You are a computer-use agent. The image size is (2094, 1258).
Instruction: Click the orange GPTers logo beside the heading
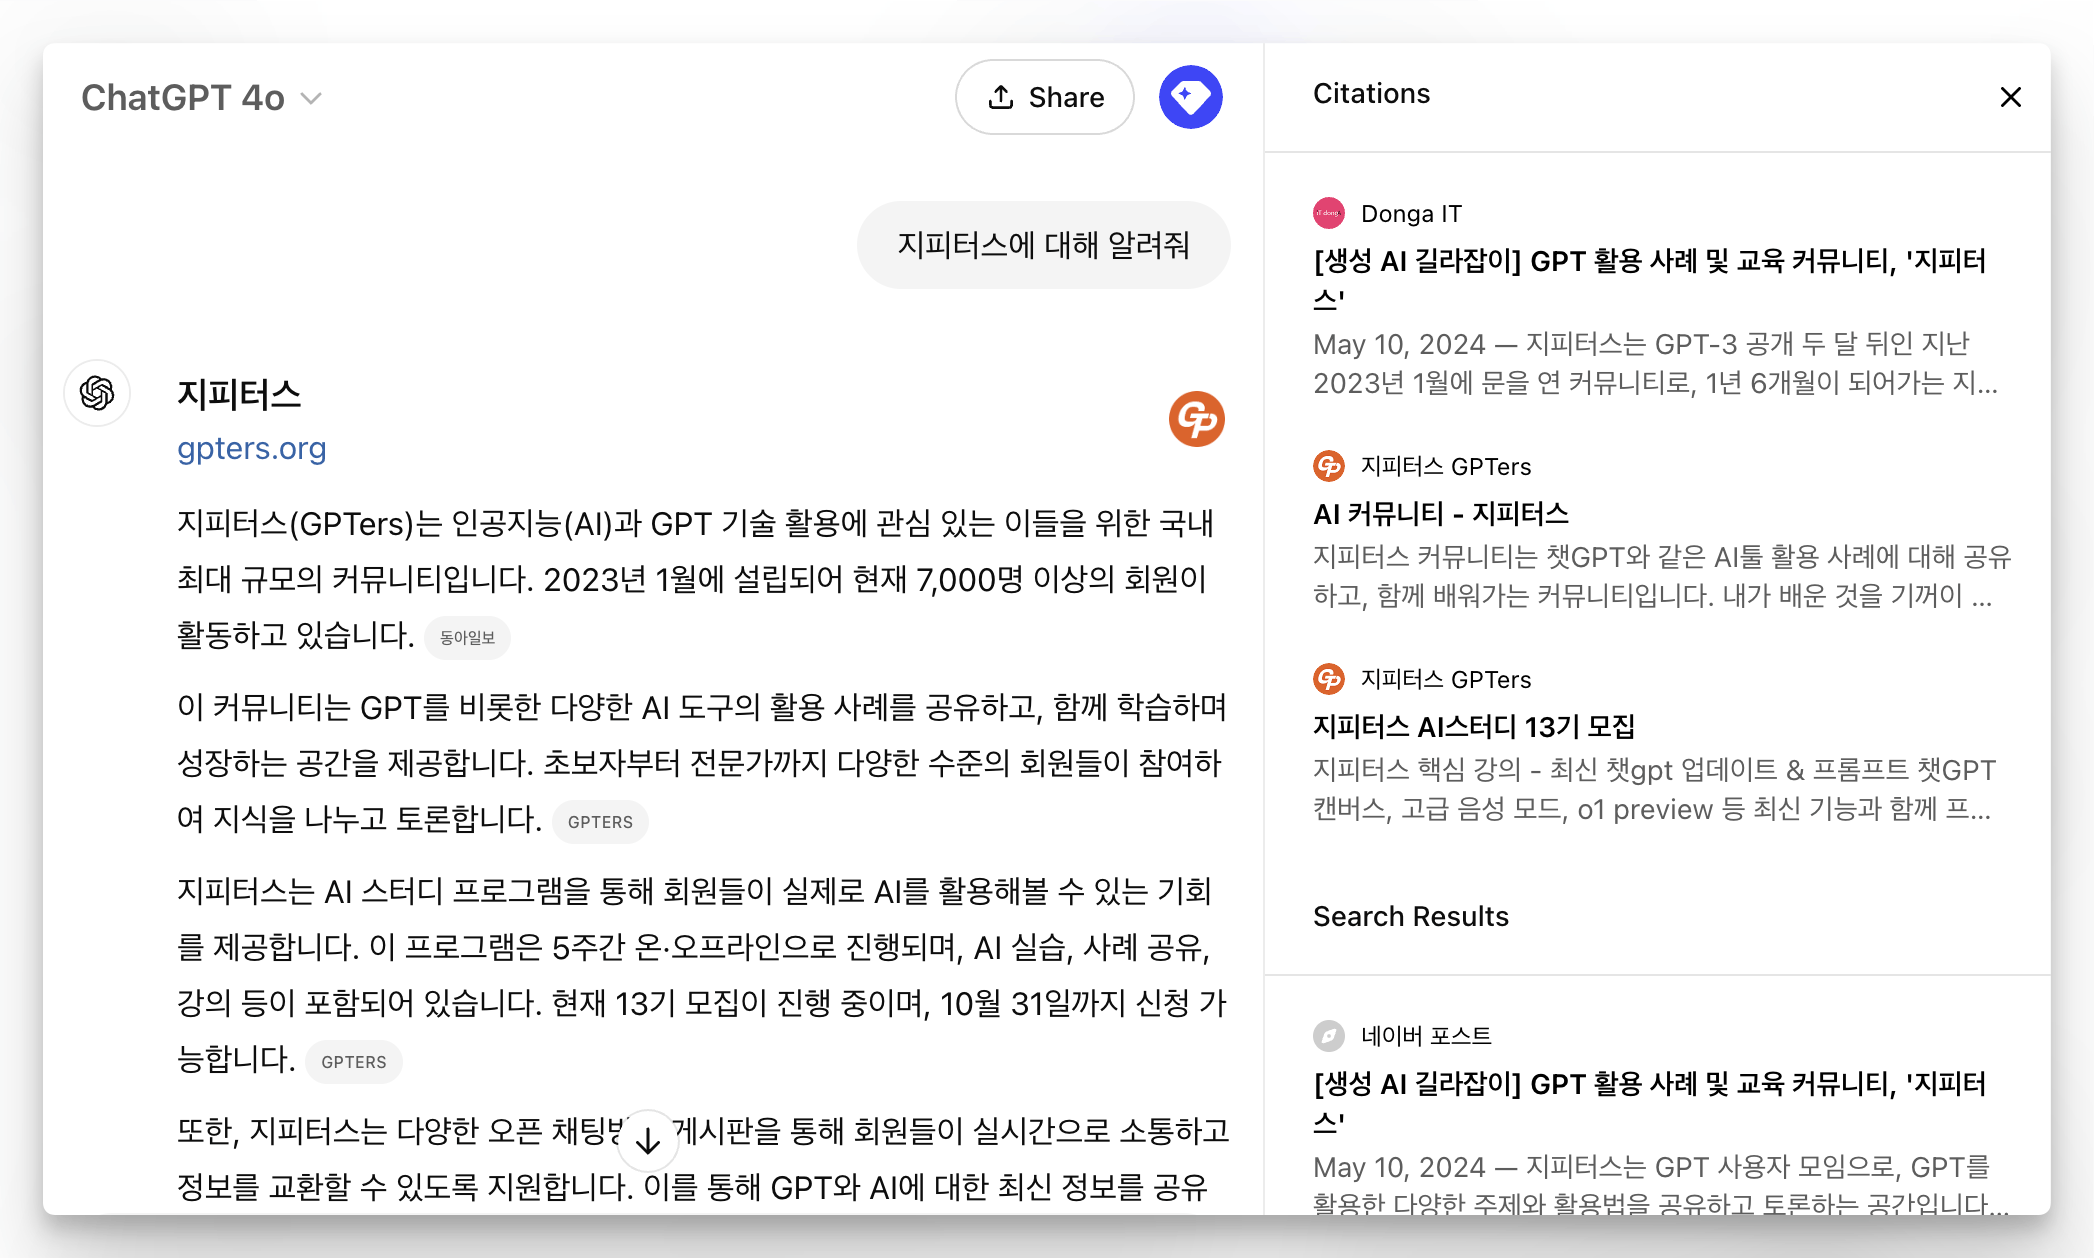[x=1196, y=418]
